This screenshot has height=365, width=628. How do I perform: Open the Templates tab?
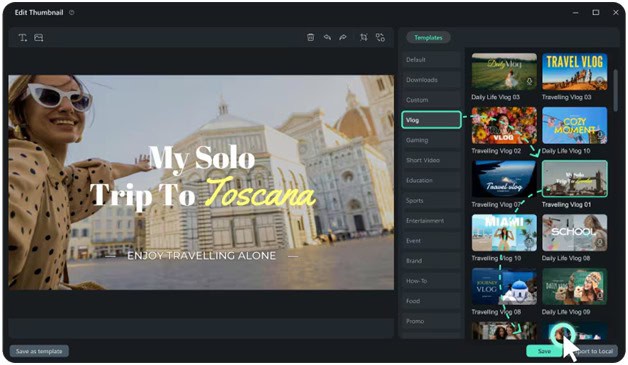point(428,38)
